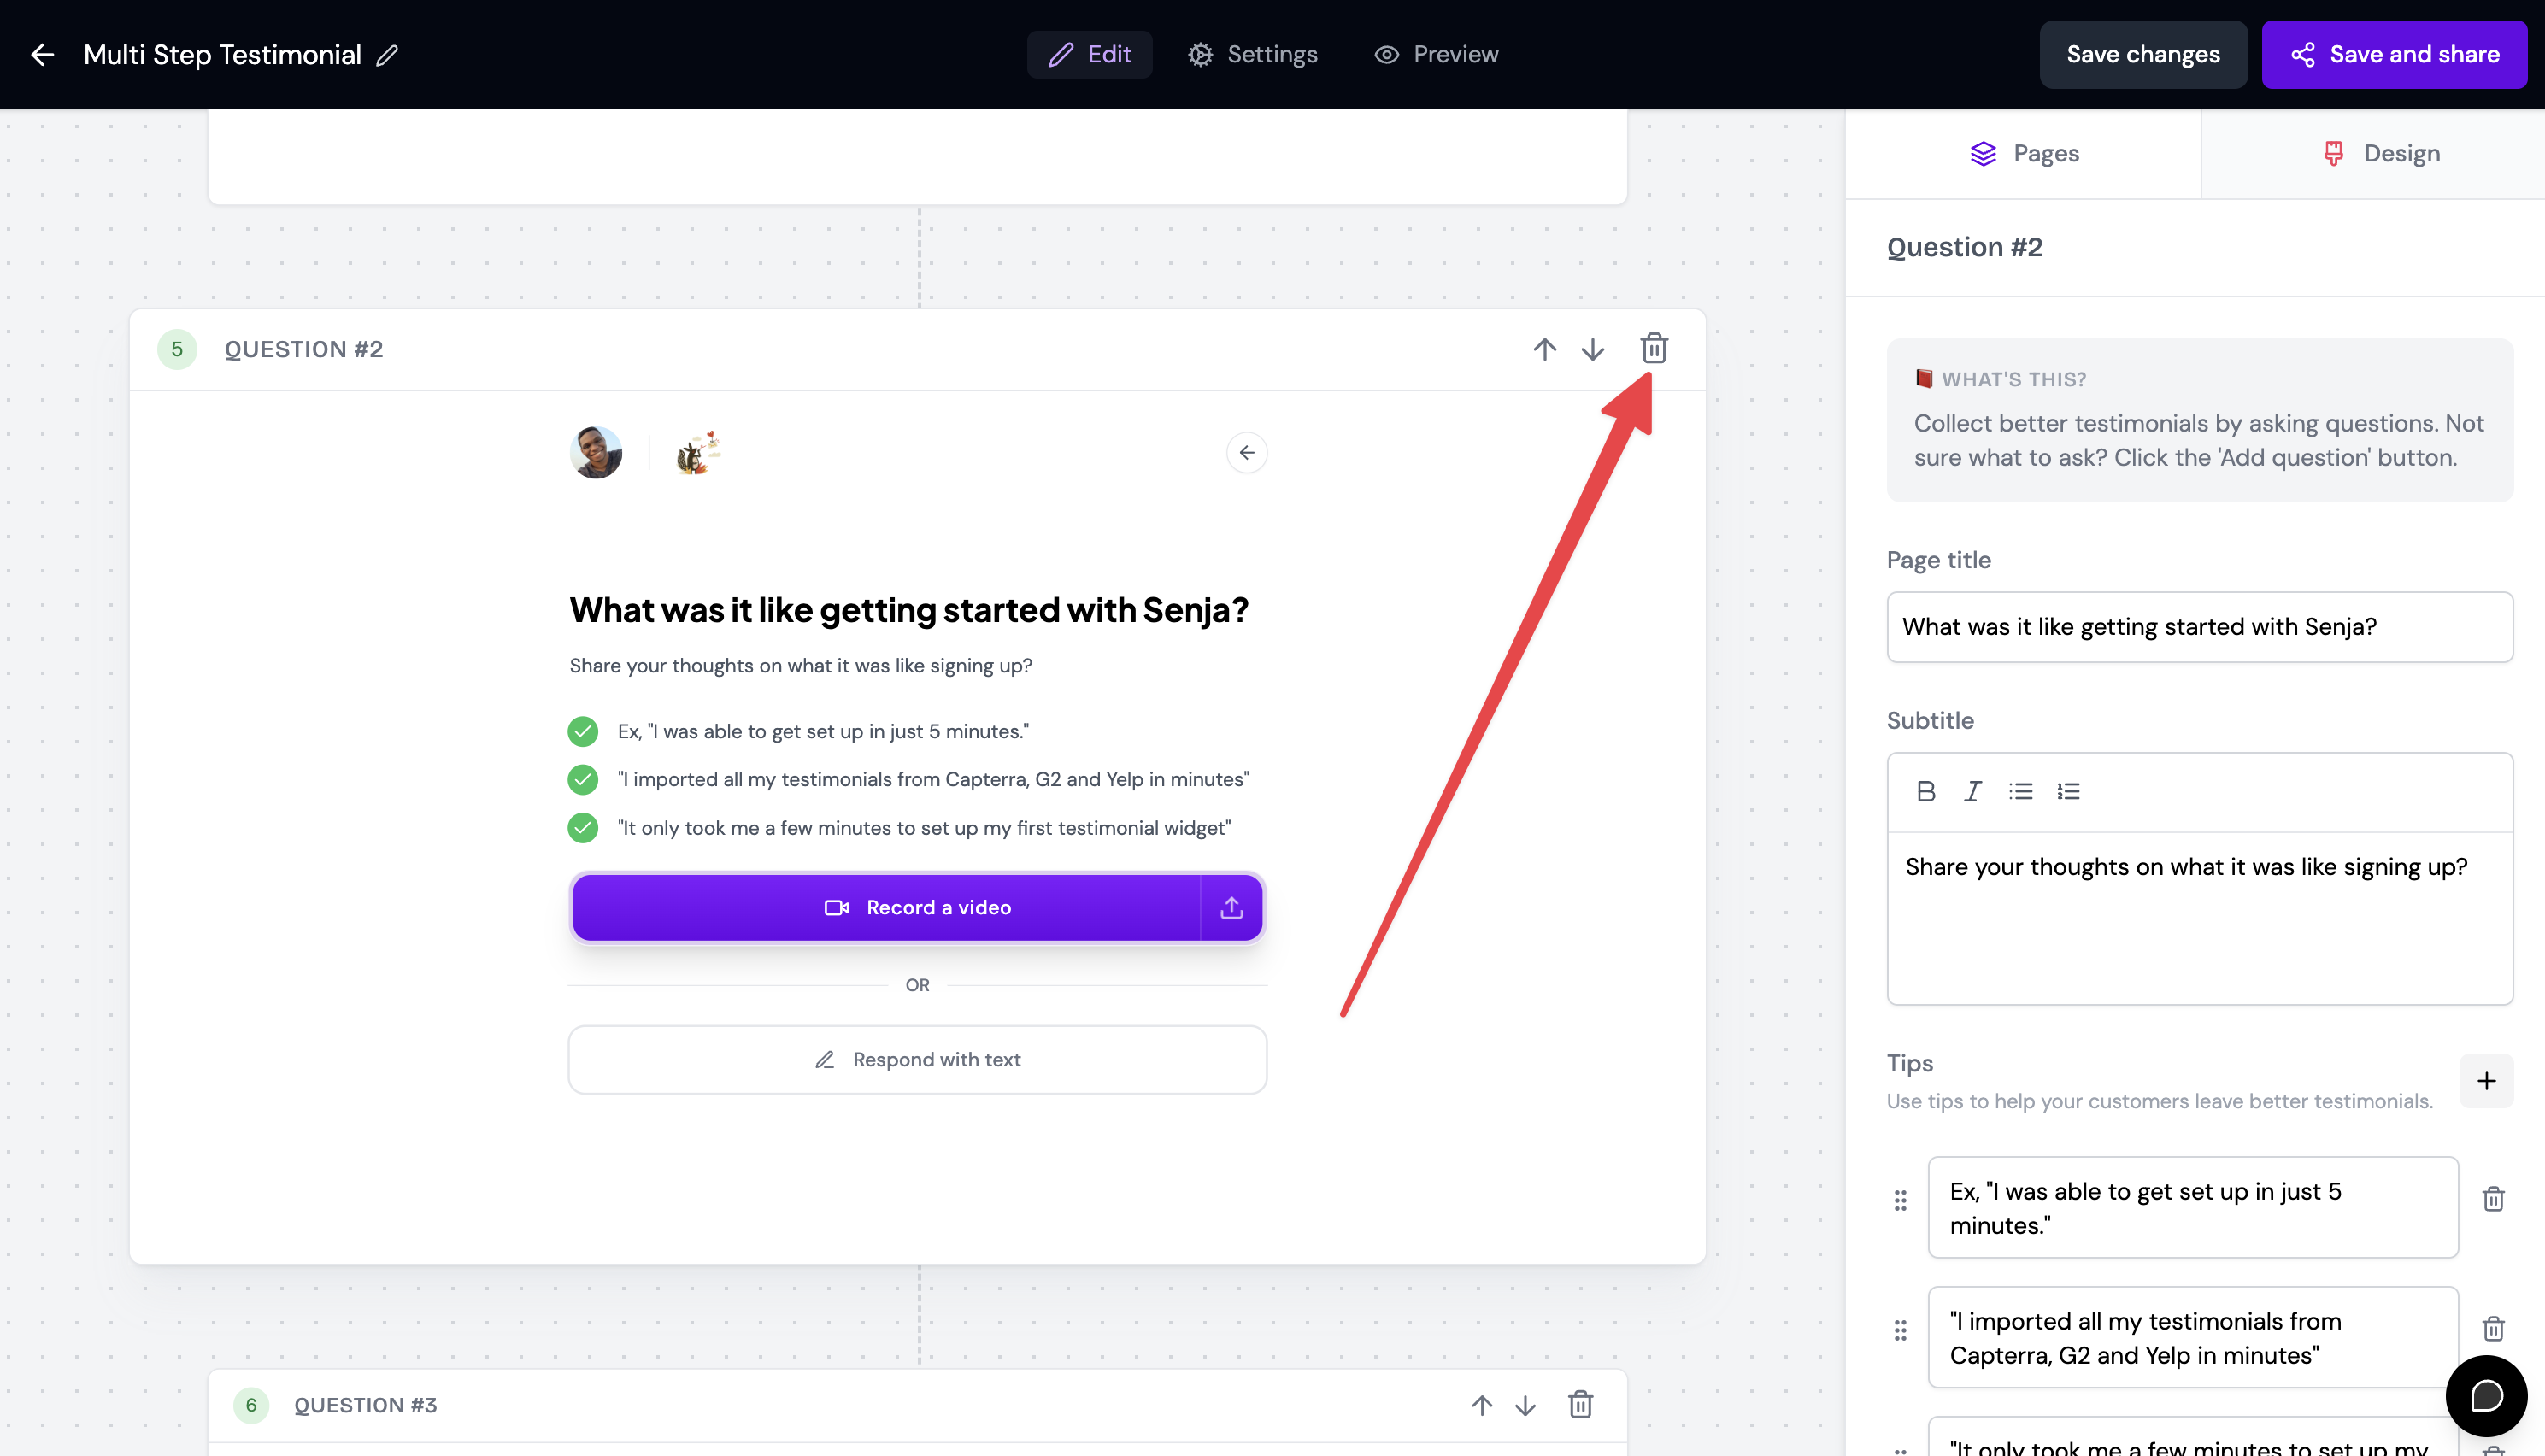Switch to the Edit tab
This screenshot has height=1456, width=2545.
point(1089,54)
